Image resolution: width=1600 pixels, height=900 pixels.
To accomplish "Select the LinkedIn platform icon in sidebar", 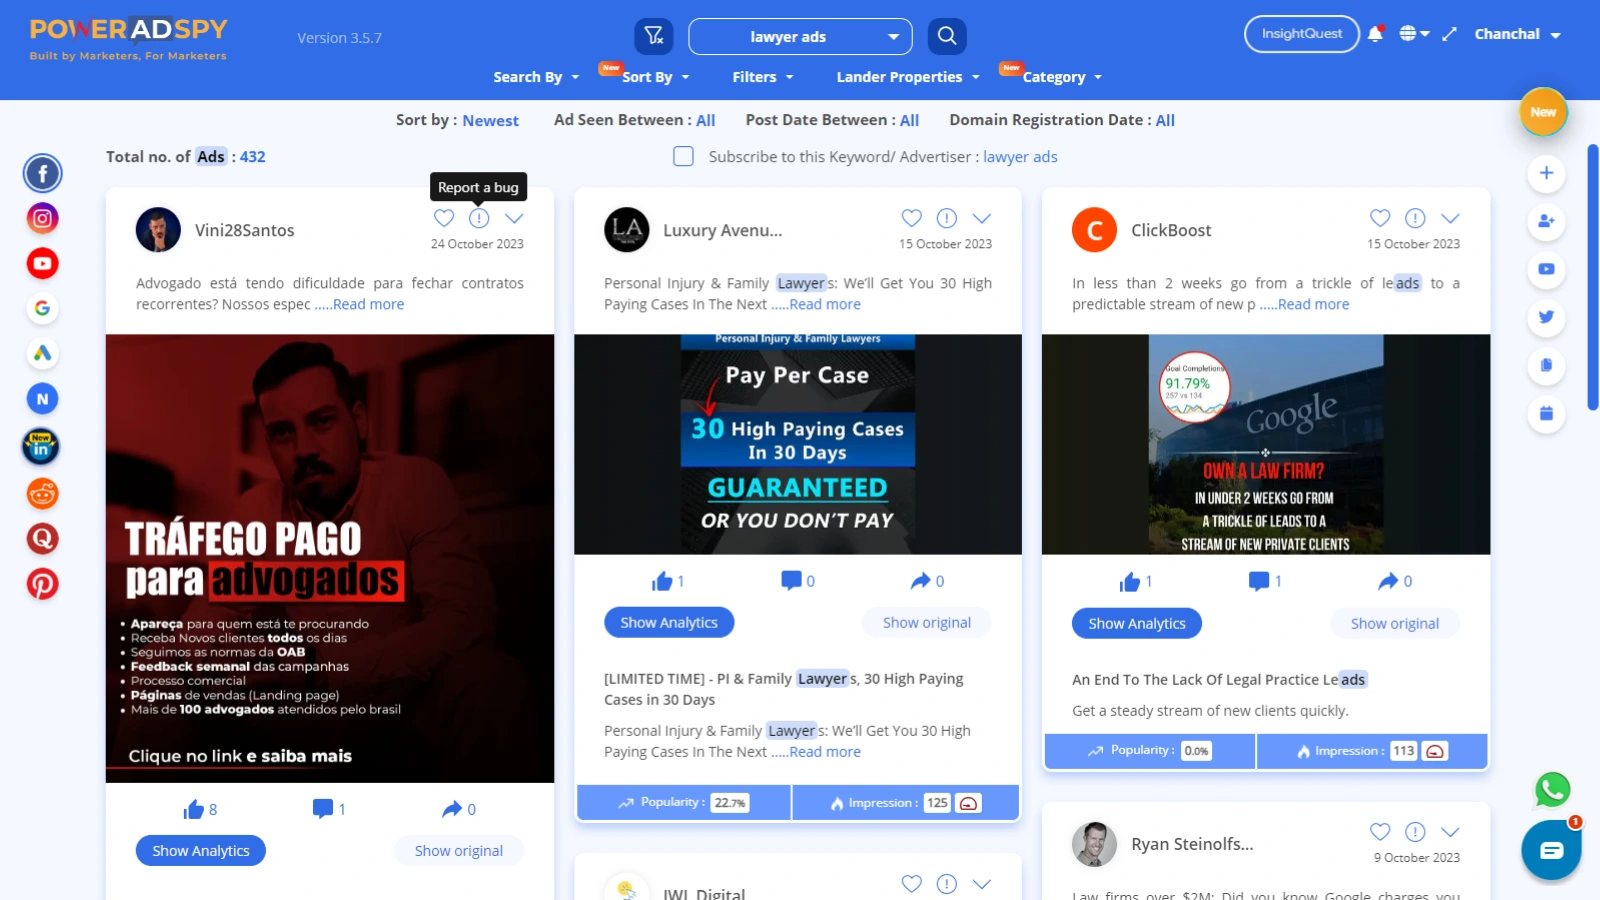I will [41, 447].
